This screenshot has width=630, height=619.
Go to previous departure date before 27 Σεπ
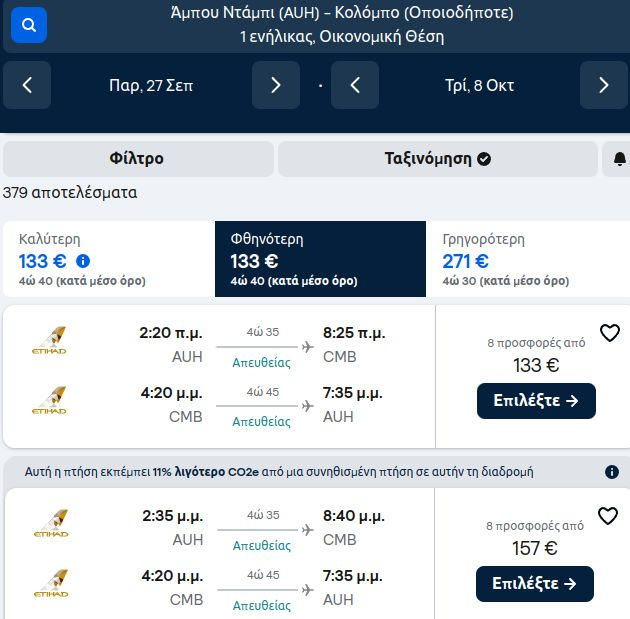[27, 85]
